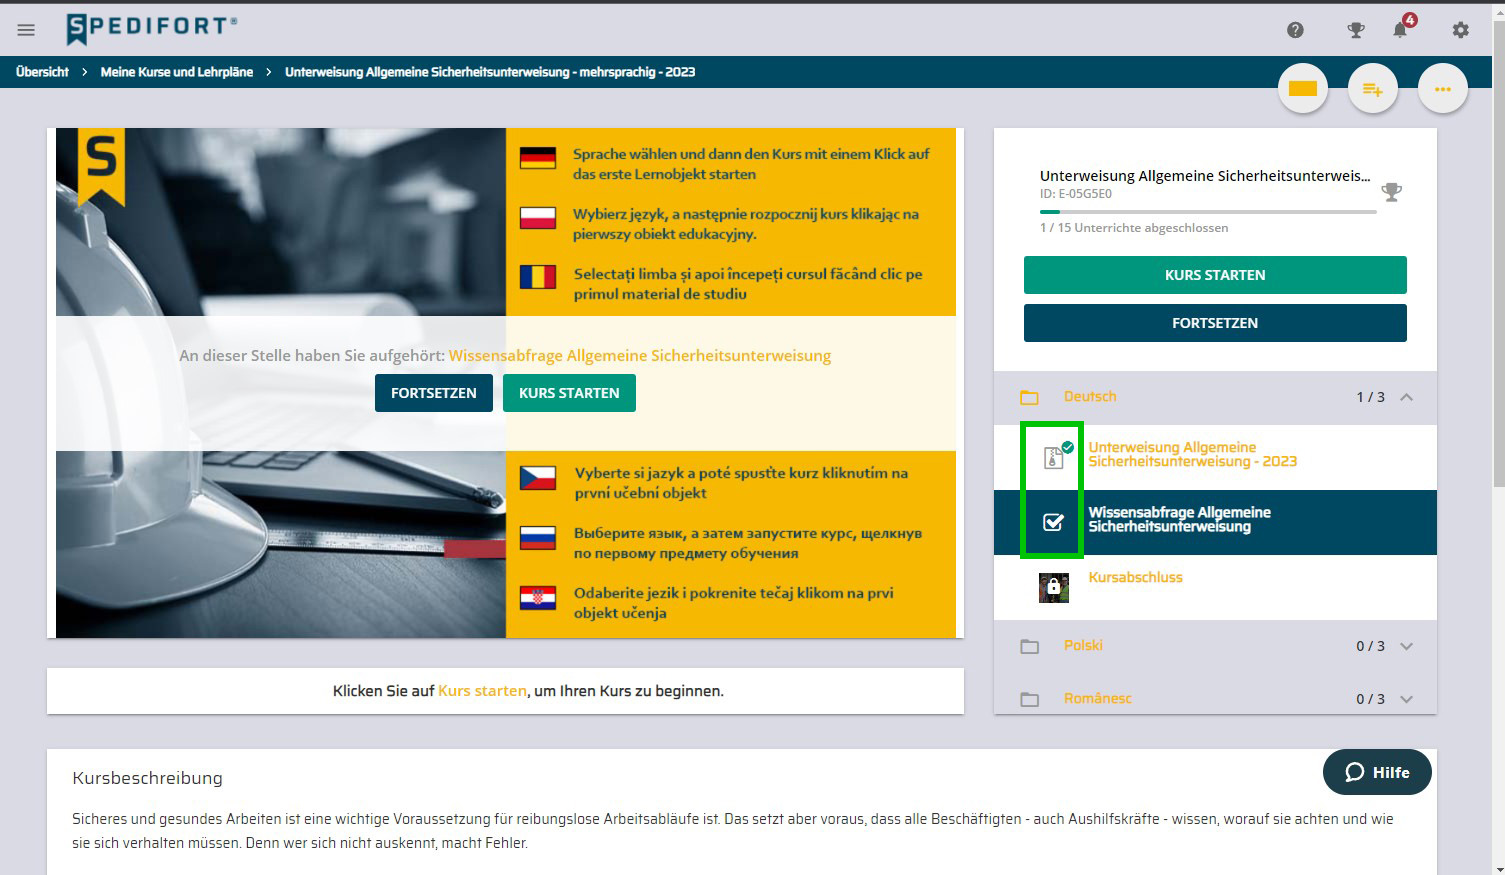
Task: Navigate to Meine Kurse und Lehrpläne breadcrumb
Action: coord(177,72)
